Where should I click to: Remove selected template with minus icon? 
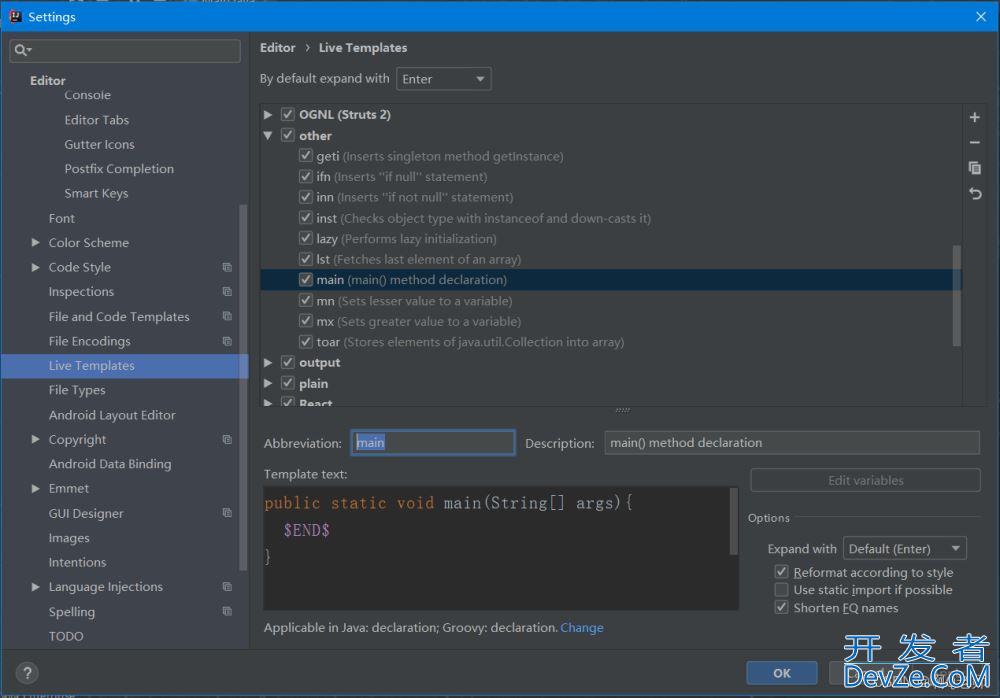tap(974, 142)
